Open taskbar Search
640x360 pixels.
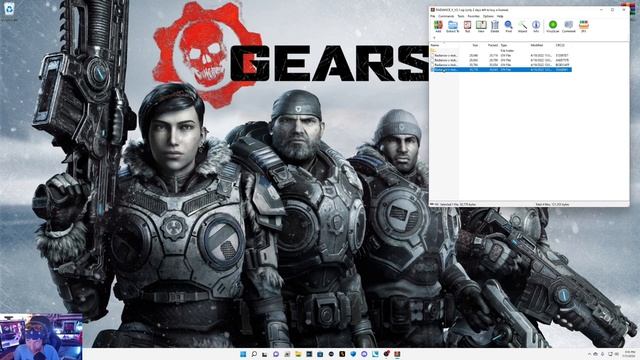click(254, 354)
